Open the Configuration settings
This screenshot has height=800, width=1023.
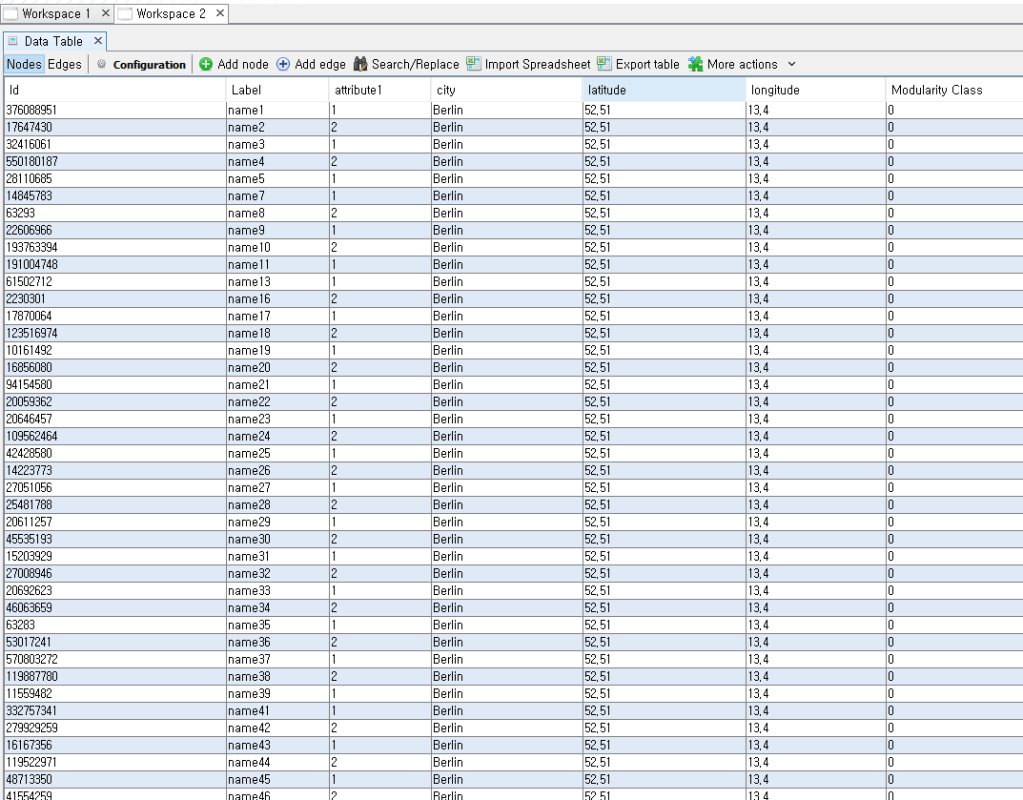[x=141, y=64]
